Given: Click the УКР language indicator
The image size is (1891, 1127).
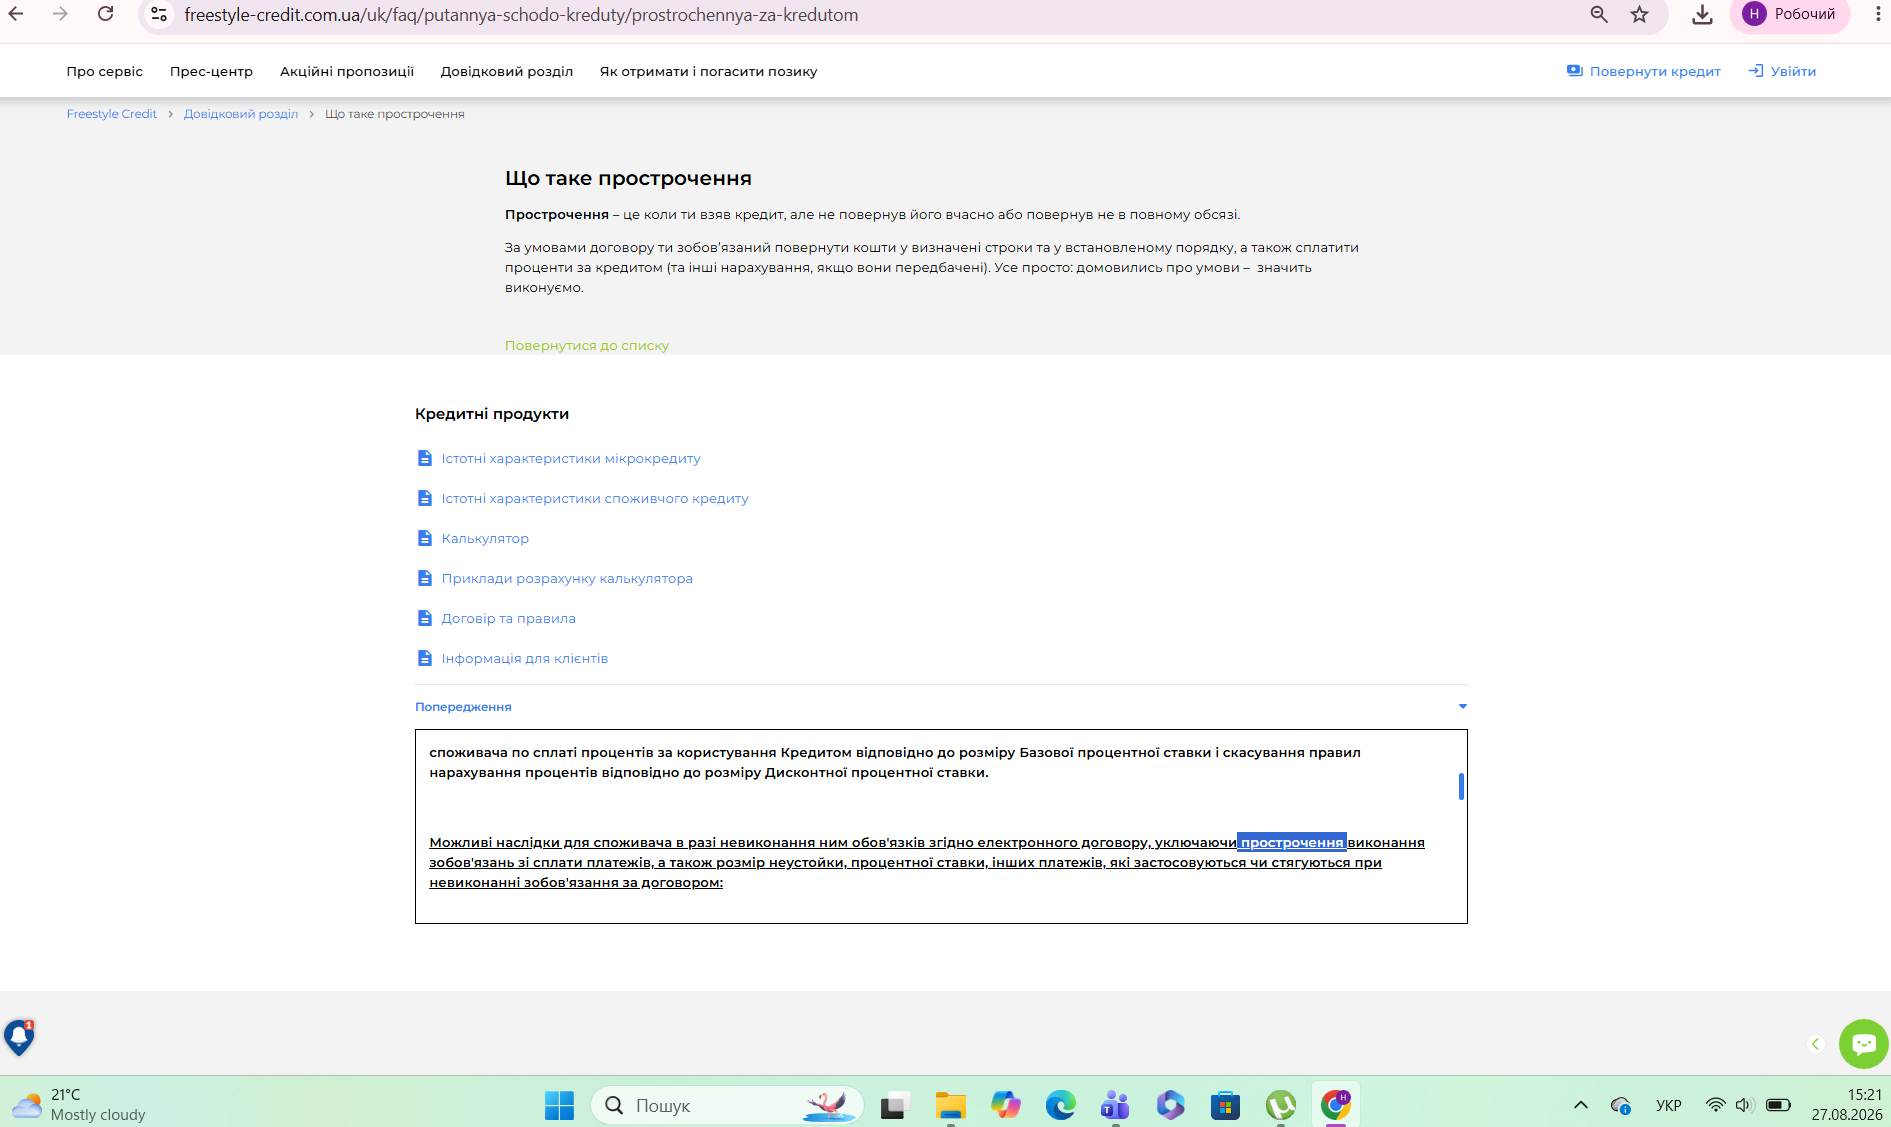Looking at the screenshot, I should tap(1669, 1105).
